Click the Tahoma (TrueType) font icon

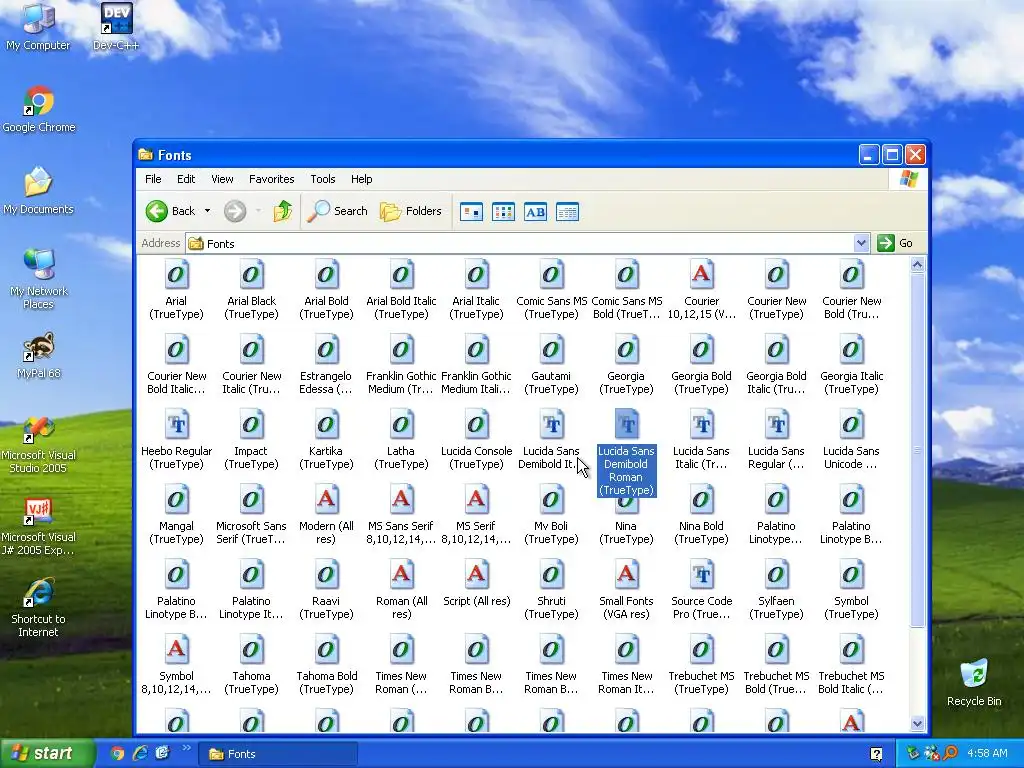(251, 650)
